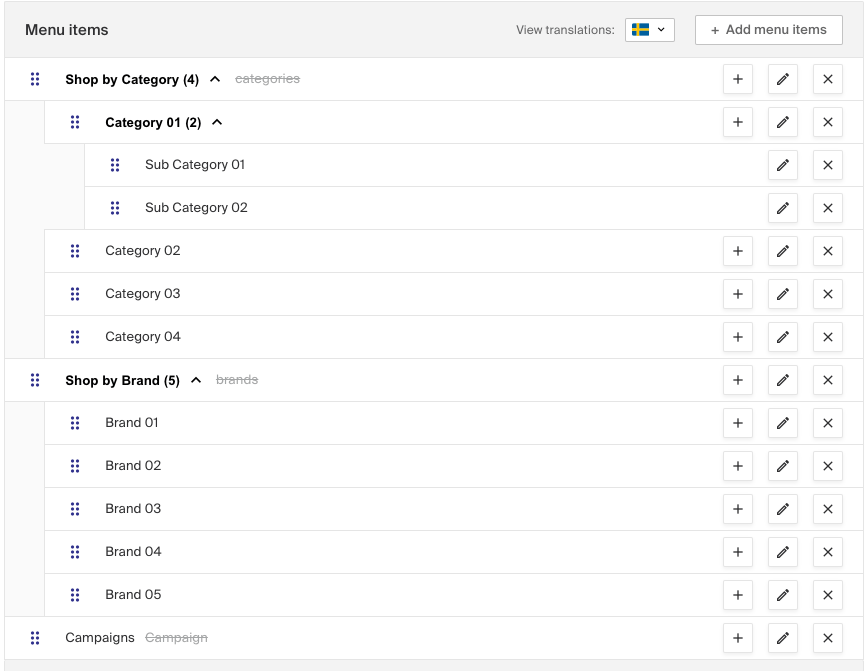This screenshot has height=671, width=864.
Task: Open the translation language flag dropdown
Action: [649, 30]
